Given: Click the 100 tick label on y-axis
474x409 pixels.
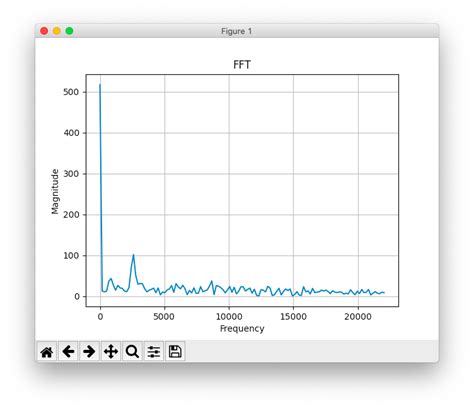Looking at the screenshot, I should click(71, 256).
